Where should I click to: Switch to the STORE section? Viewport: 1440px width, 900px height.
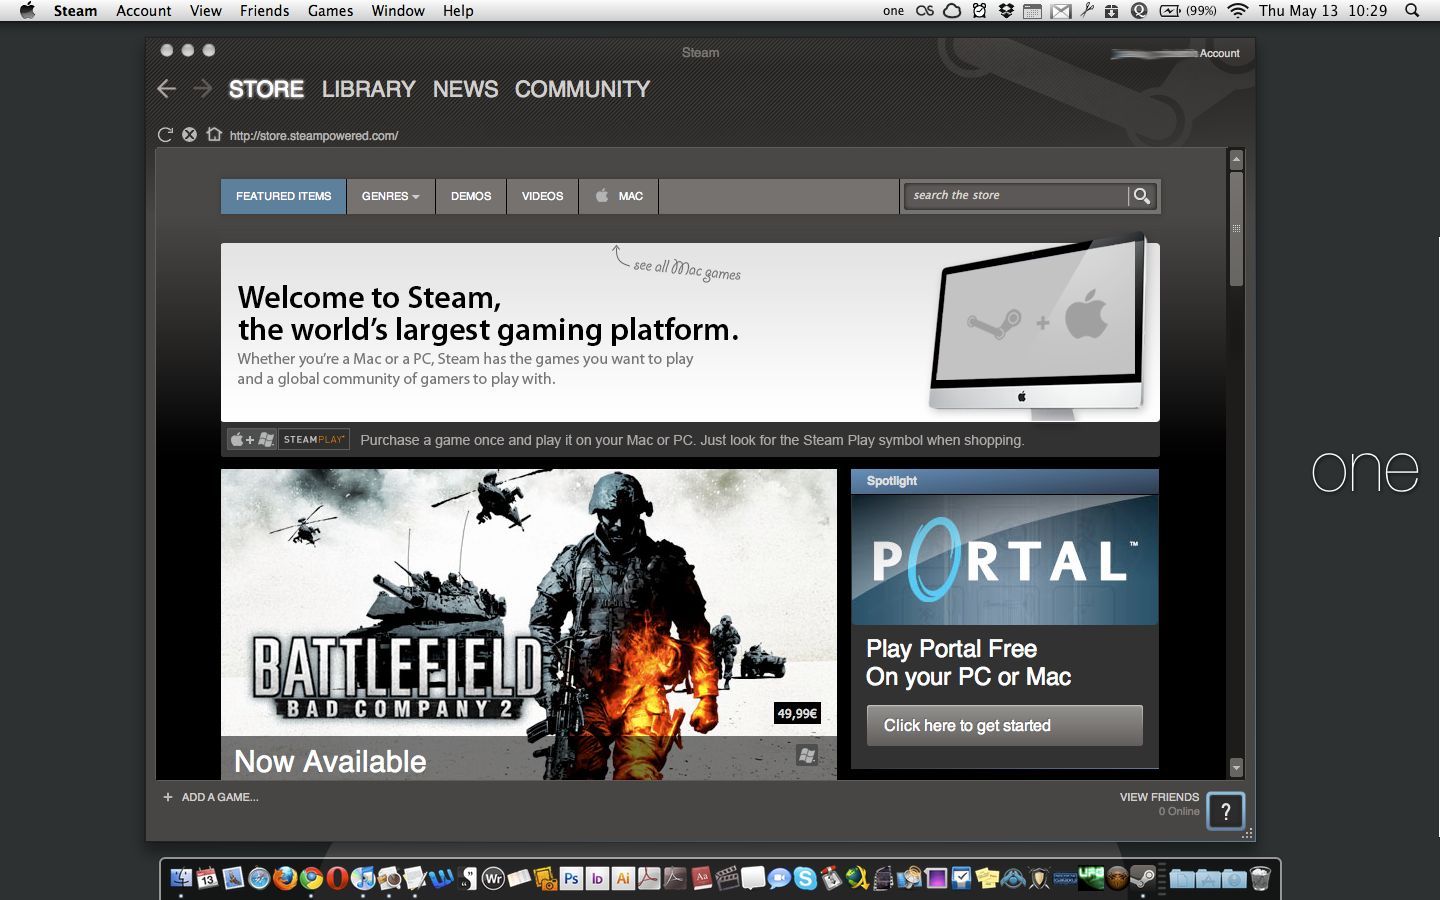(266, 89)
